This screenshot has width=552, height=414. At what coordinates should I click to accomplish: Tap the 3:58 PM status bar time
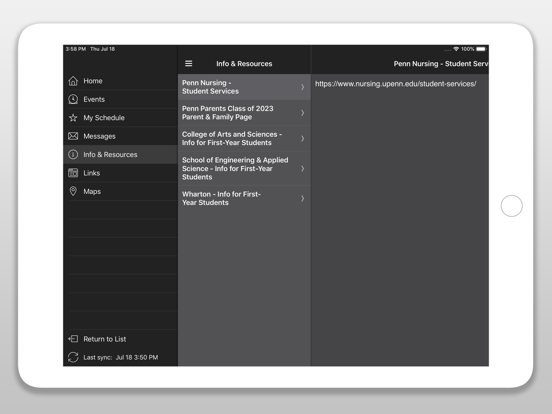tap(76, 49)
